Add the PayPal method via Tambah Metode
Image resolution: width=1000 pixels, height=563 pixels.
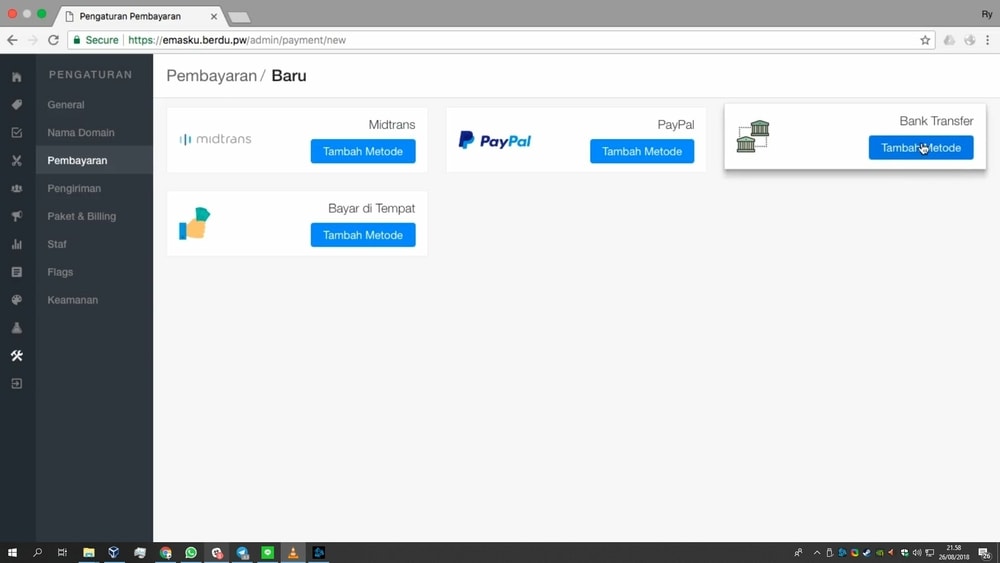(x=642, y=151)
